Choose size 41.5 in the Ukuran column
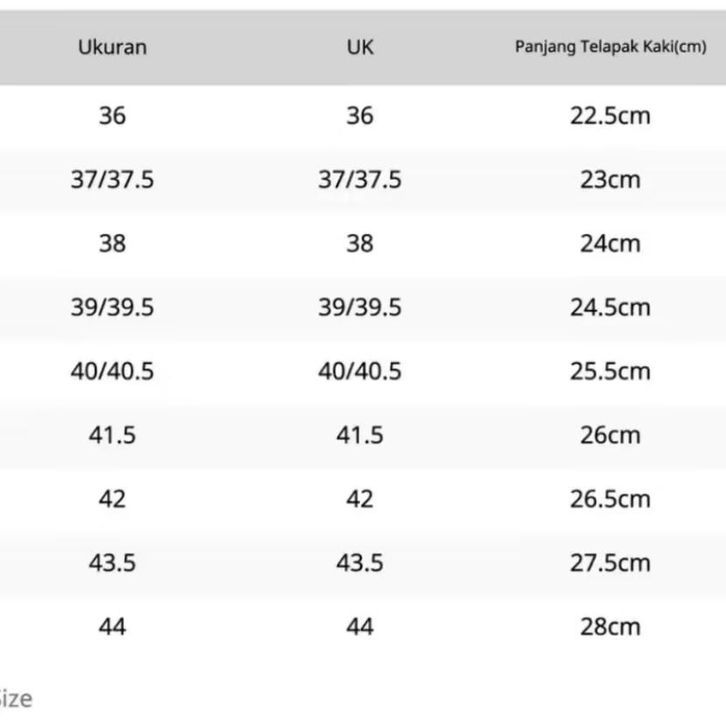726x726 pixels. (x=112, y=435)
